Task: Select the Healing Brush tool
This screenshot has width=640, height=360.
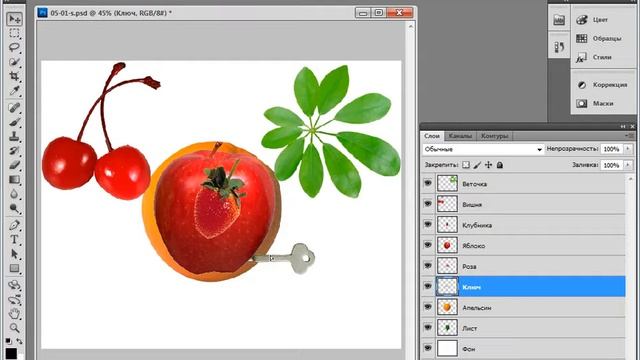Action: (x=14, y=108)
